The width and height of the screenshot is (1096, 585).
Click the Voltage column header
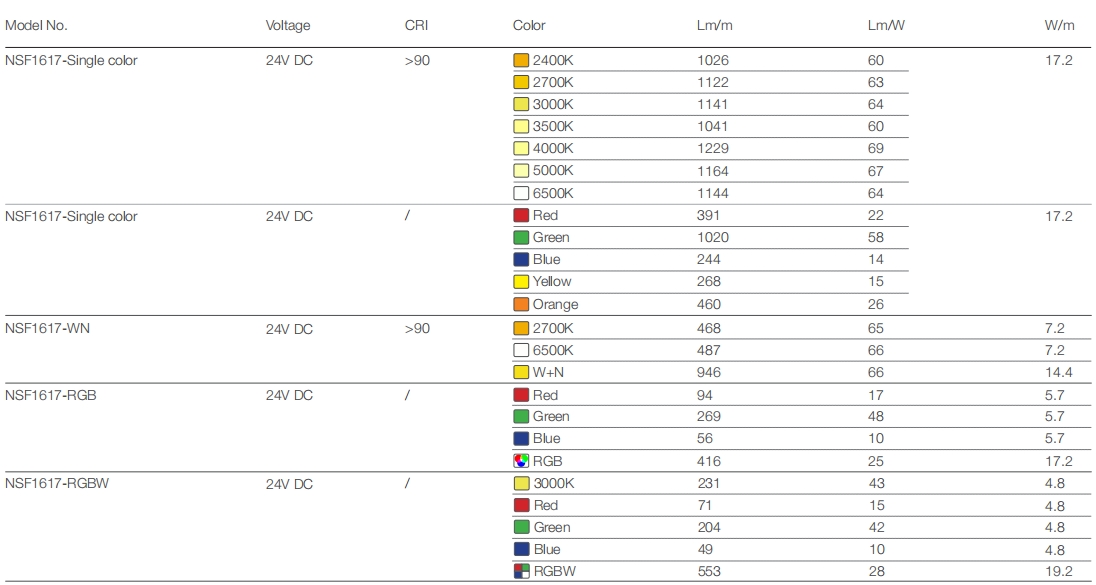click(288, 25)
